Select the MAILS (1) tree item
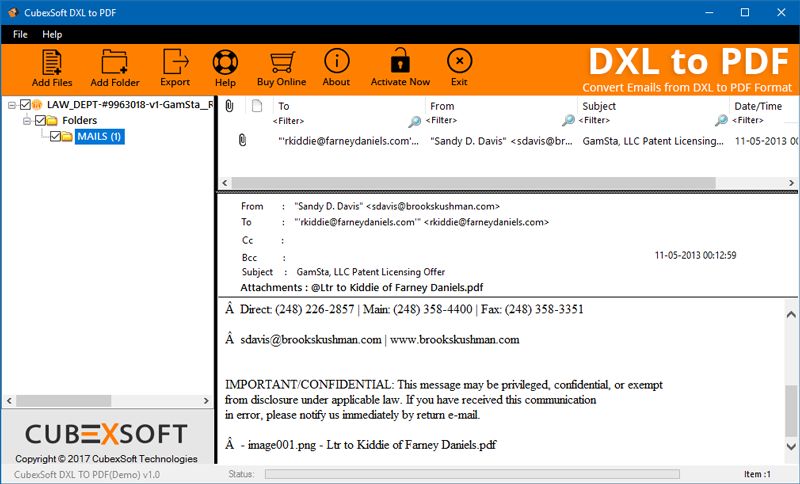800x484 pixels. pyautogui.click(x=99, y=136)
